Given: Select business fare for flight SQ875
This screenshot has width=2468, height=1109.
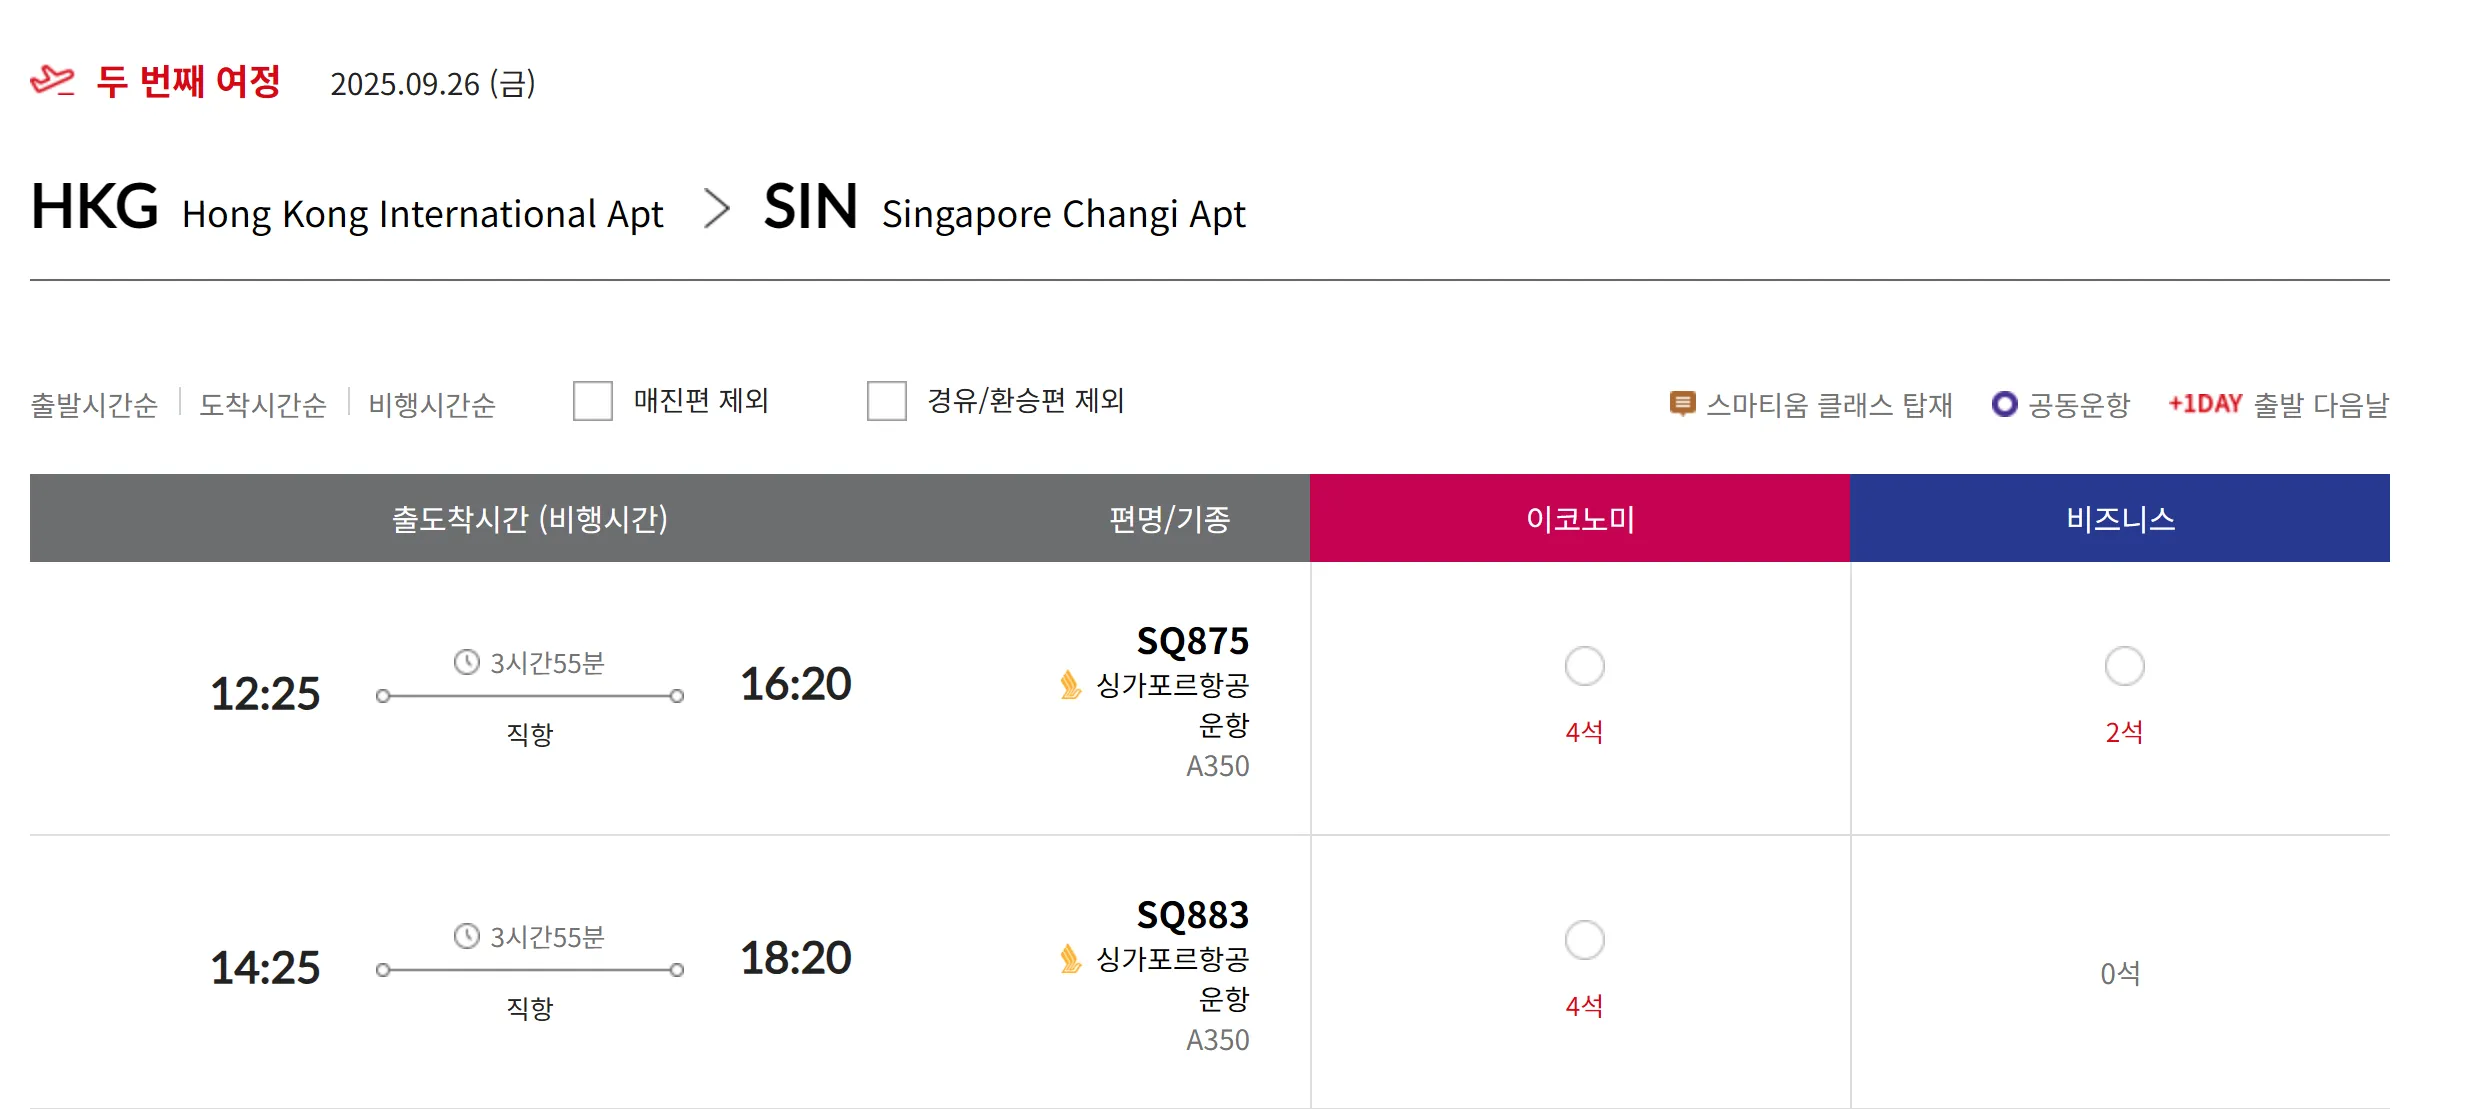Looking at the screenshot, I should tap(2124, 666).
